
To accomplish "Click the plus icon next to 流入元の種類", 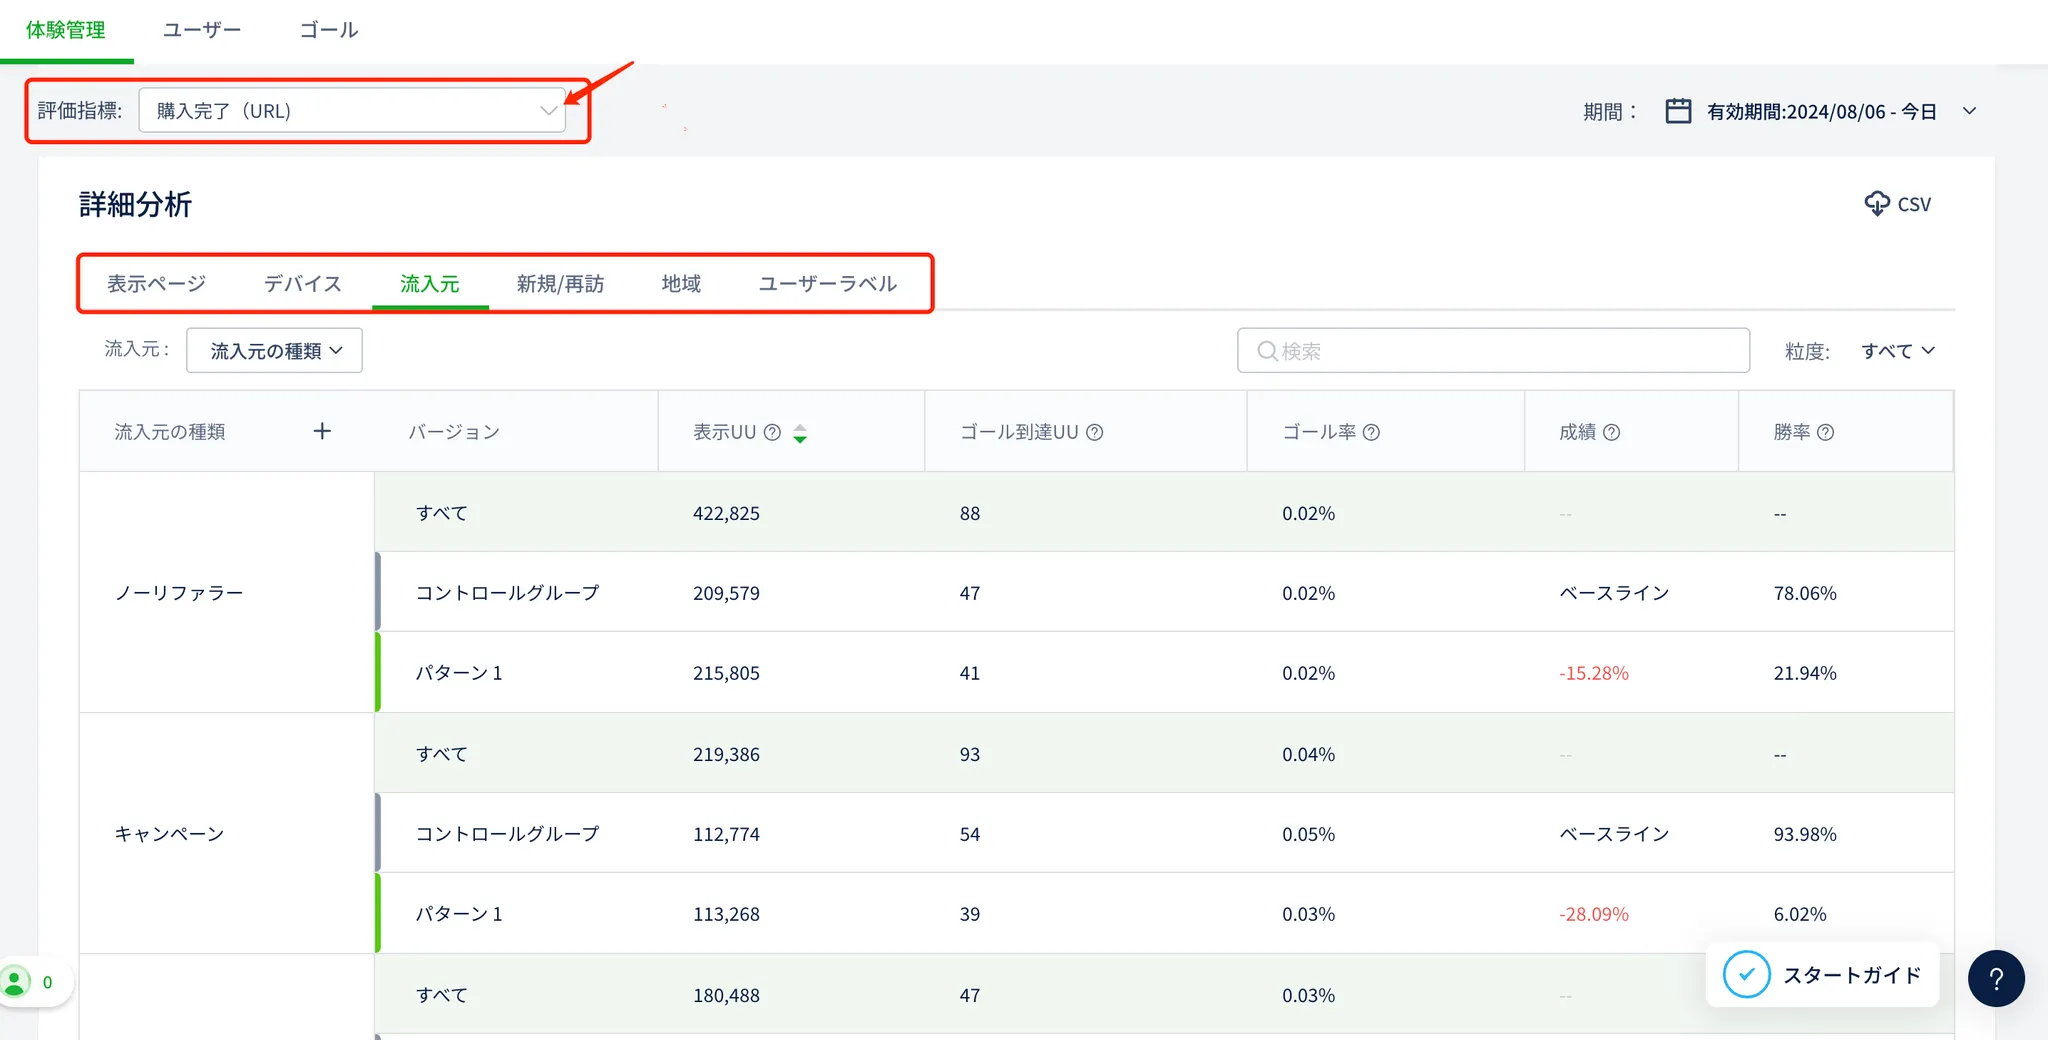I will click(322, 431).
